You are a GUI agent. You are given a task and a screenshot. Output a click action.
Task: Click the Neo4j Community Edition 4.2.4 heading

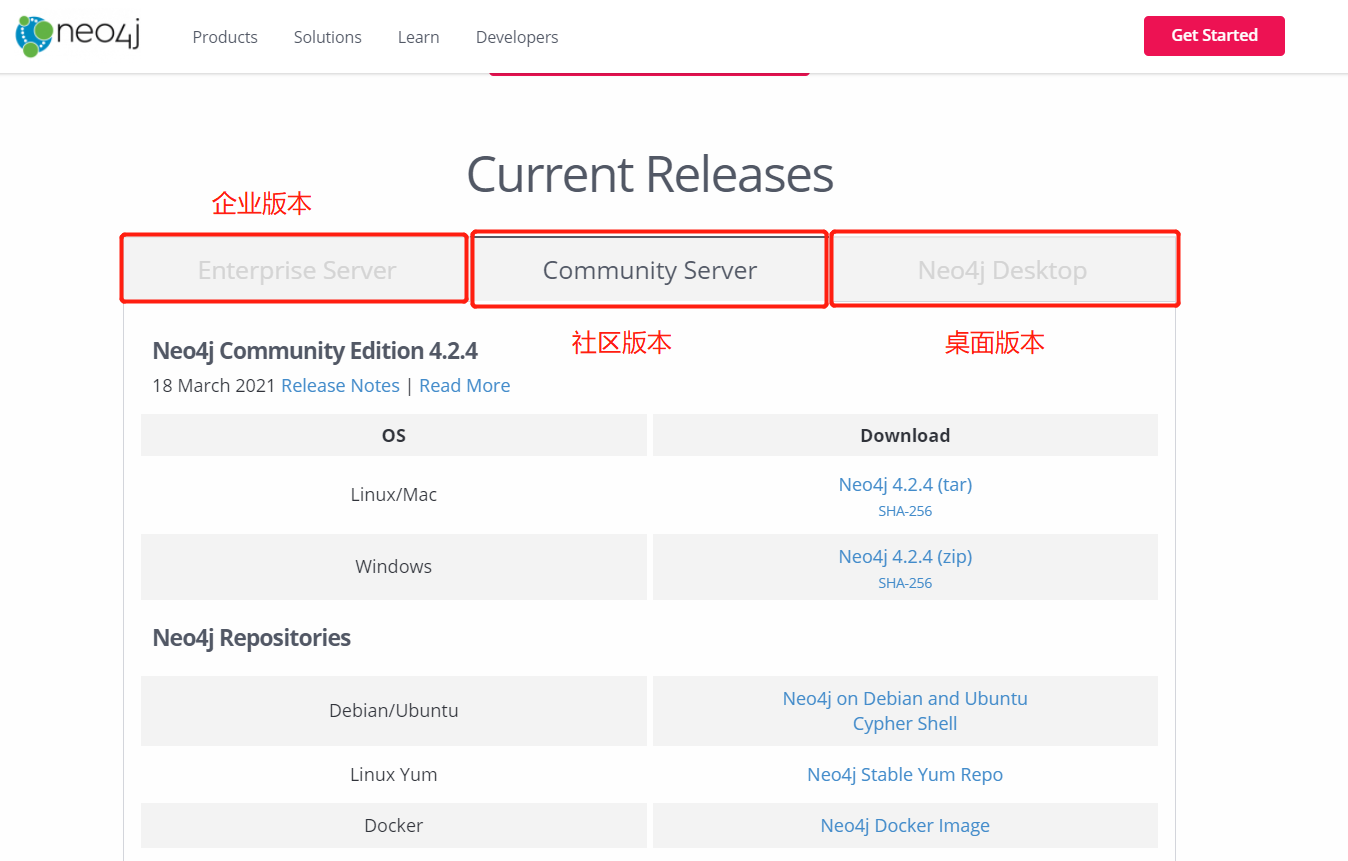[x=315, y=351]
